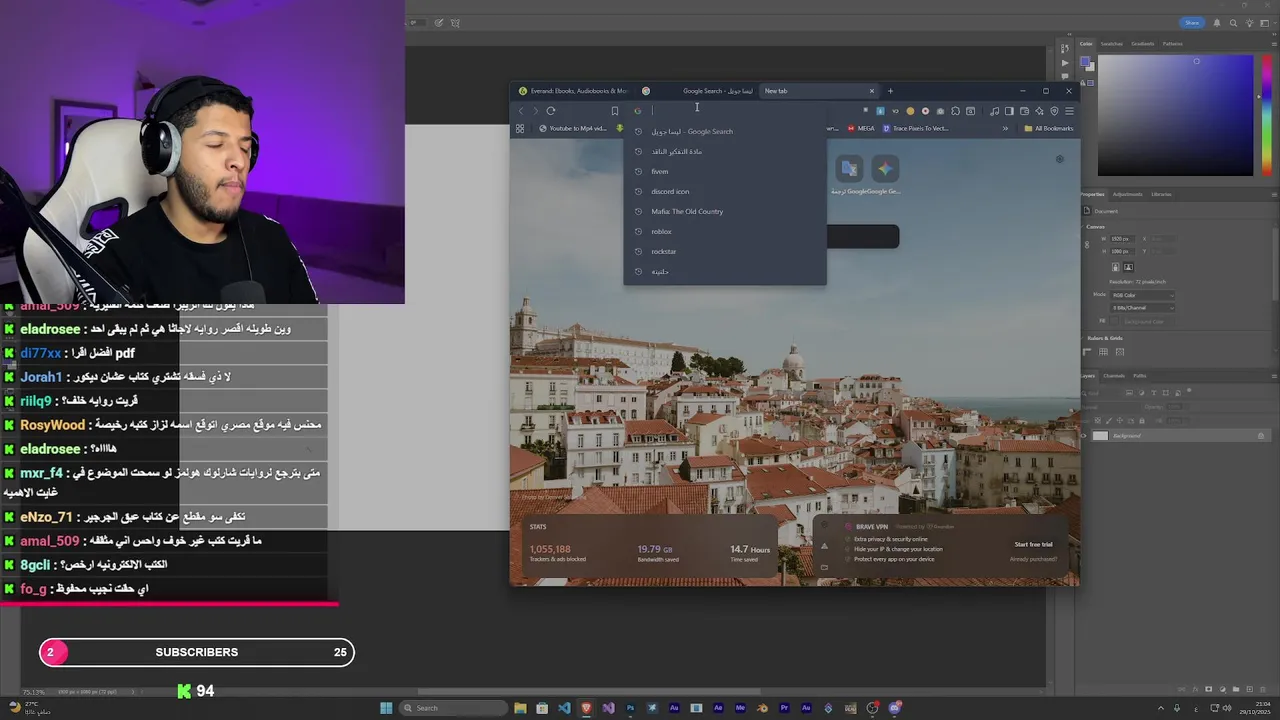Toggle the Brave sidebar panel icon
The width and height of the screenshot is (1280, 720).
pyautogui.click(x=1009, y=111)
